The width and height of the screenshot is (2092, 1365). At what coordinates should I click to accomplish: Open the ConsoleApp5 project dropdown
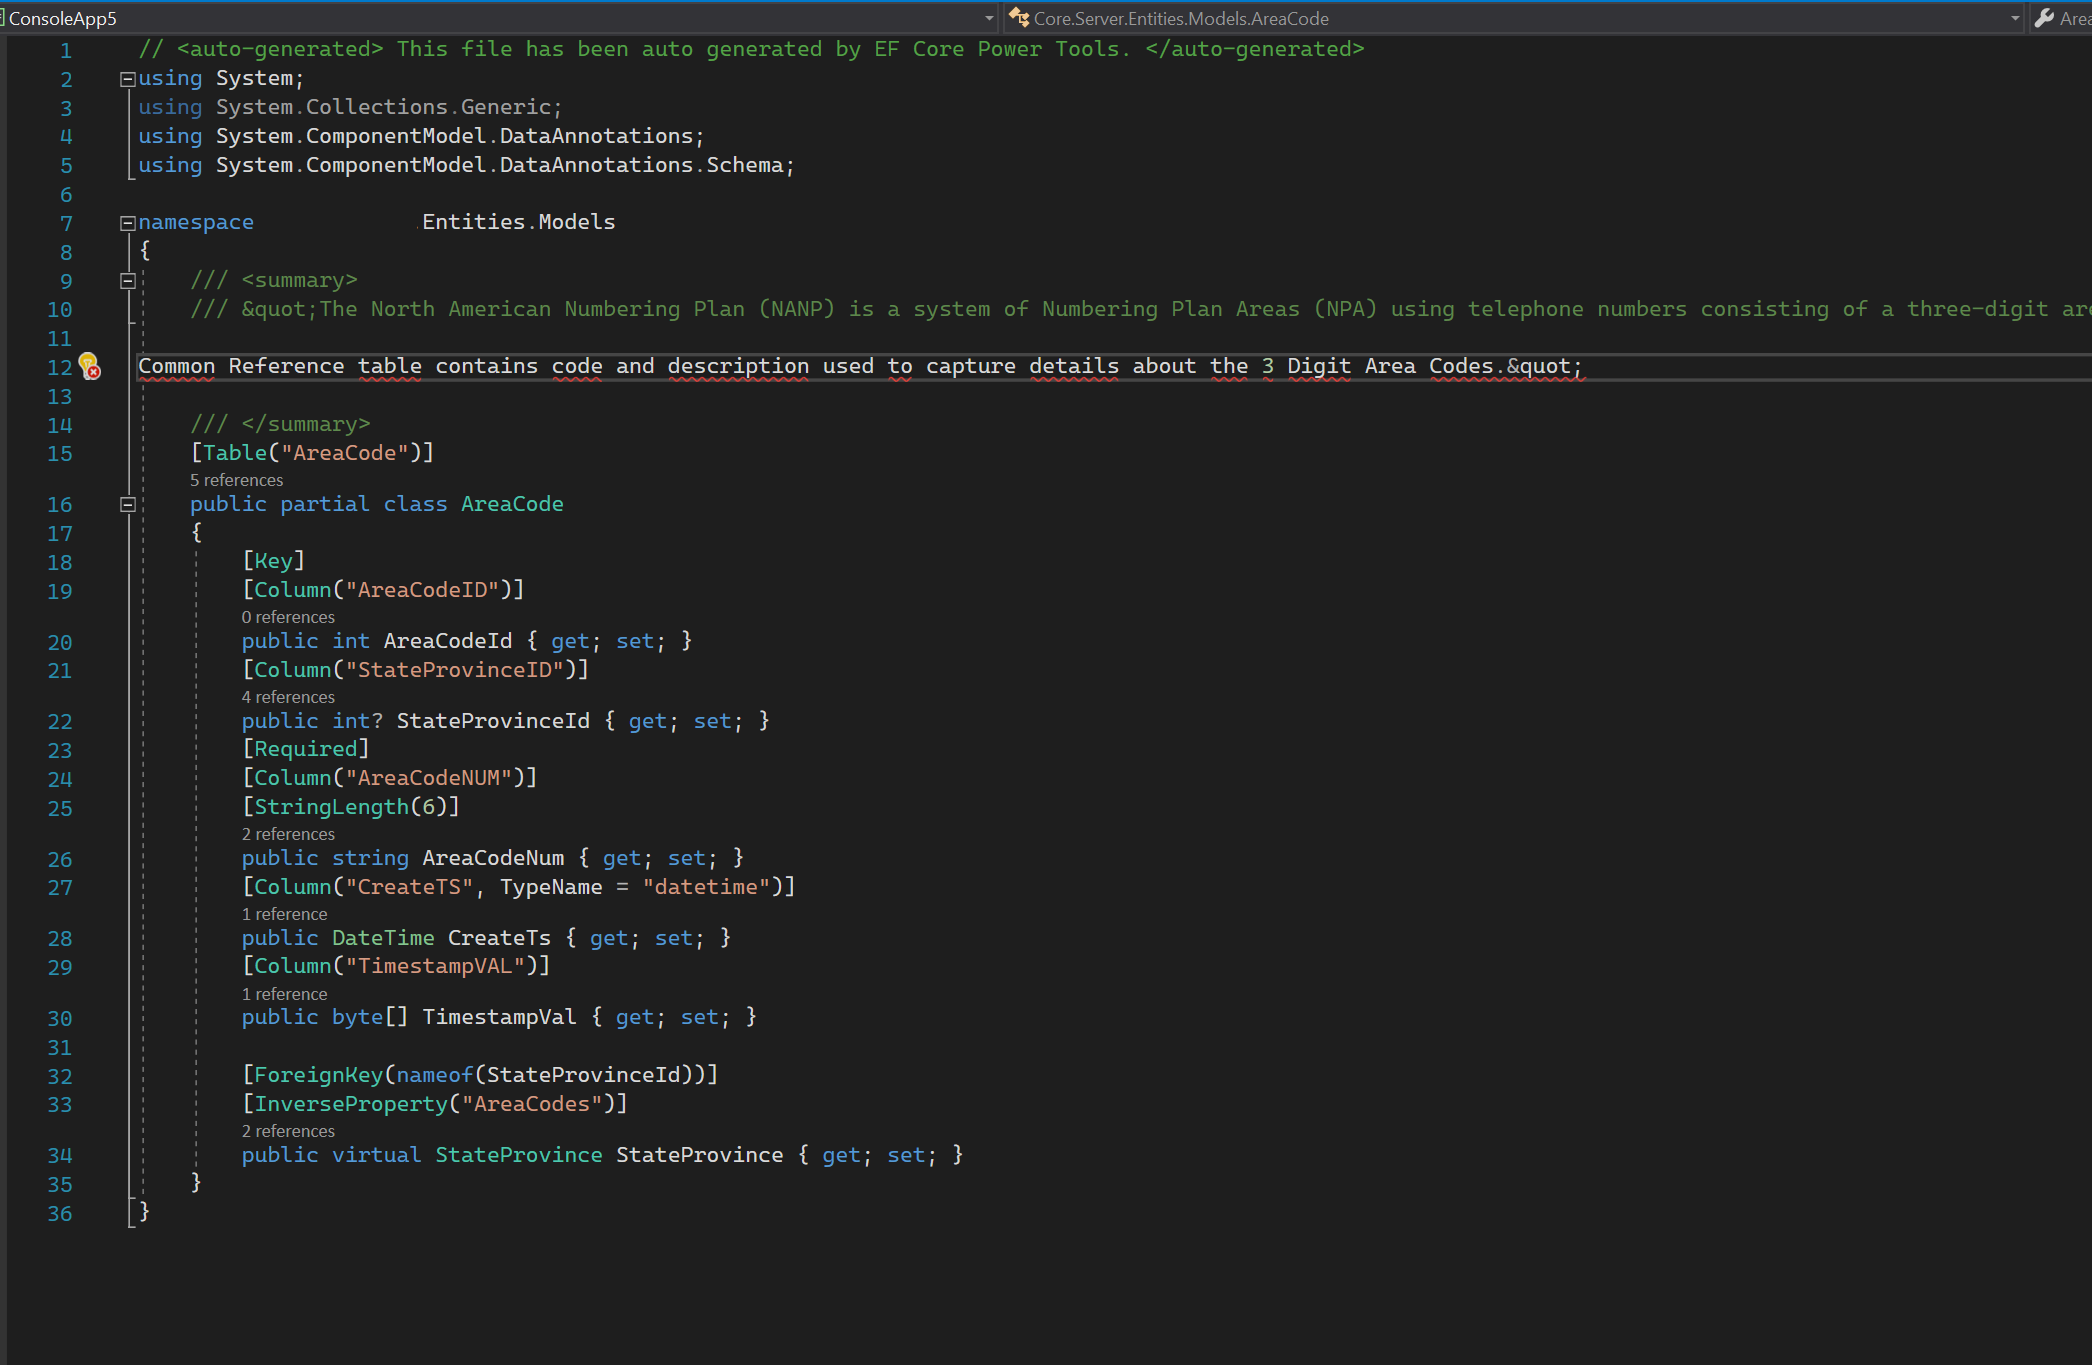coord(988,18)
